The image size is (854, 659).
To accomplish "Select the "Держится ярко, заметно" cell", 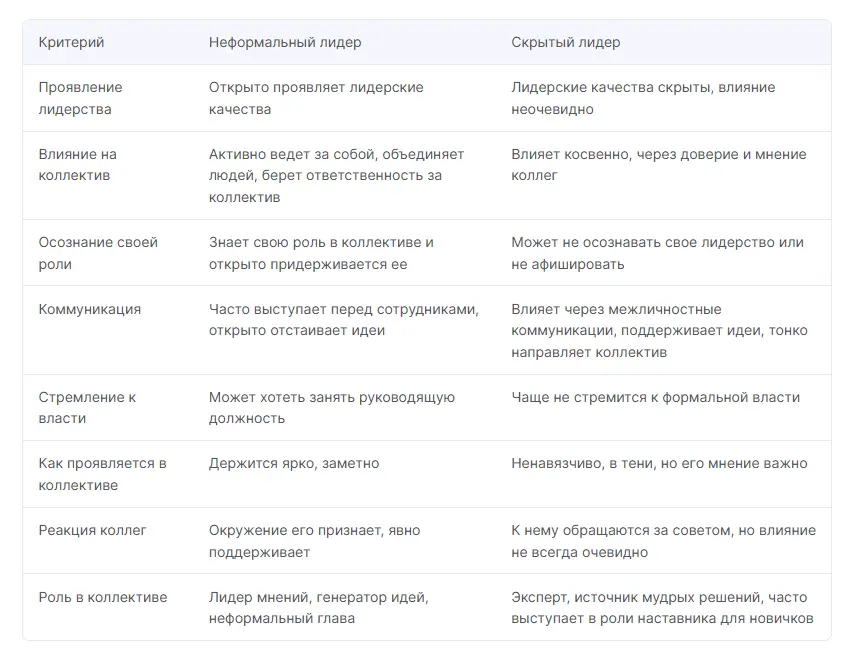I will pyautogui.click(x=294, y=463).
